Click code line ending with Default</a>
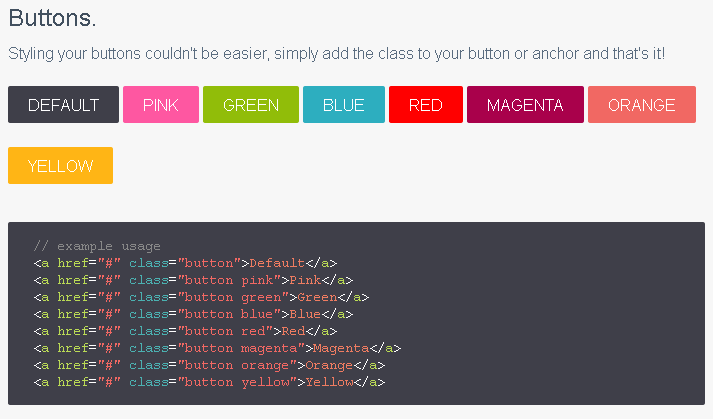The image size is (713, 419). pyautogui.click(x=185, y=263)
